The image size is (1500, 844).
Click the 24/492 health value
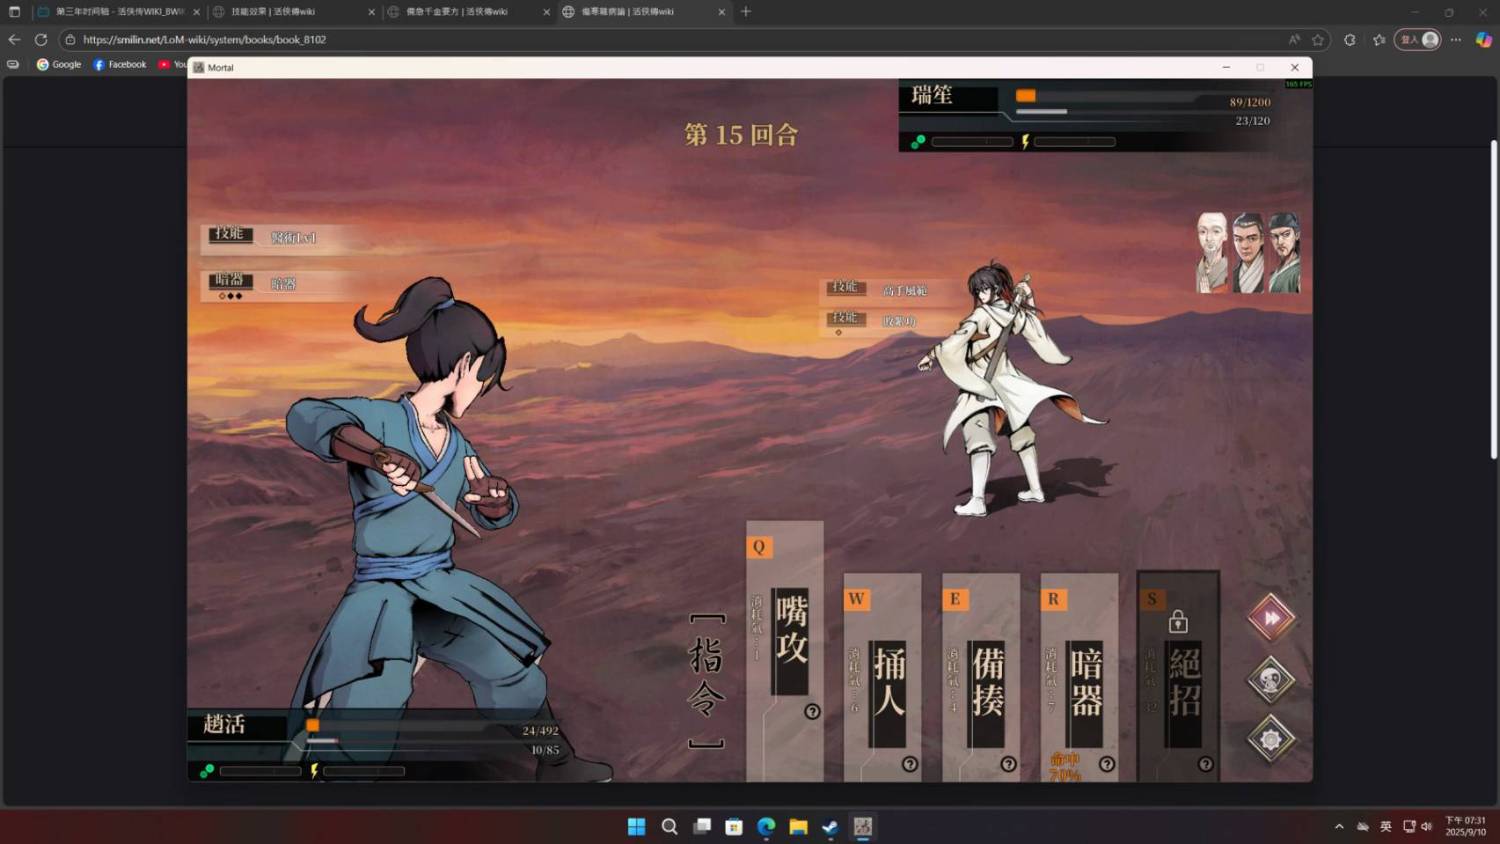(x=541, y=731)
